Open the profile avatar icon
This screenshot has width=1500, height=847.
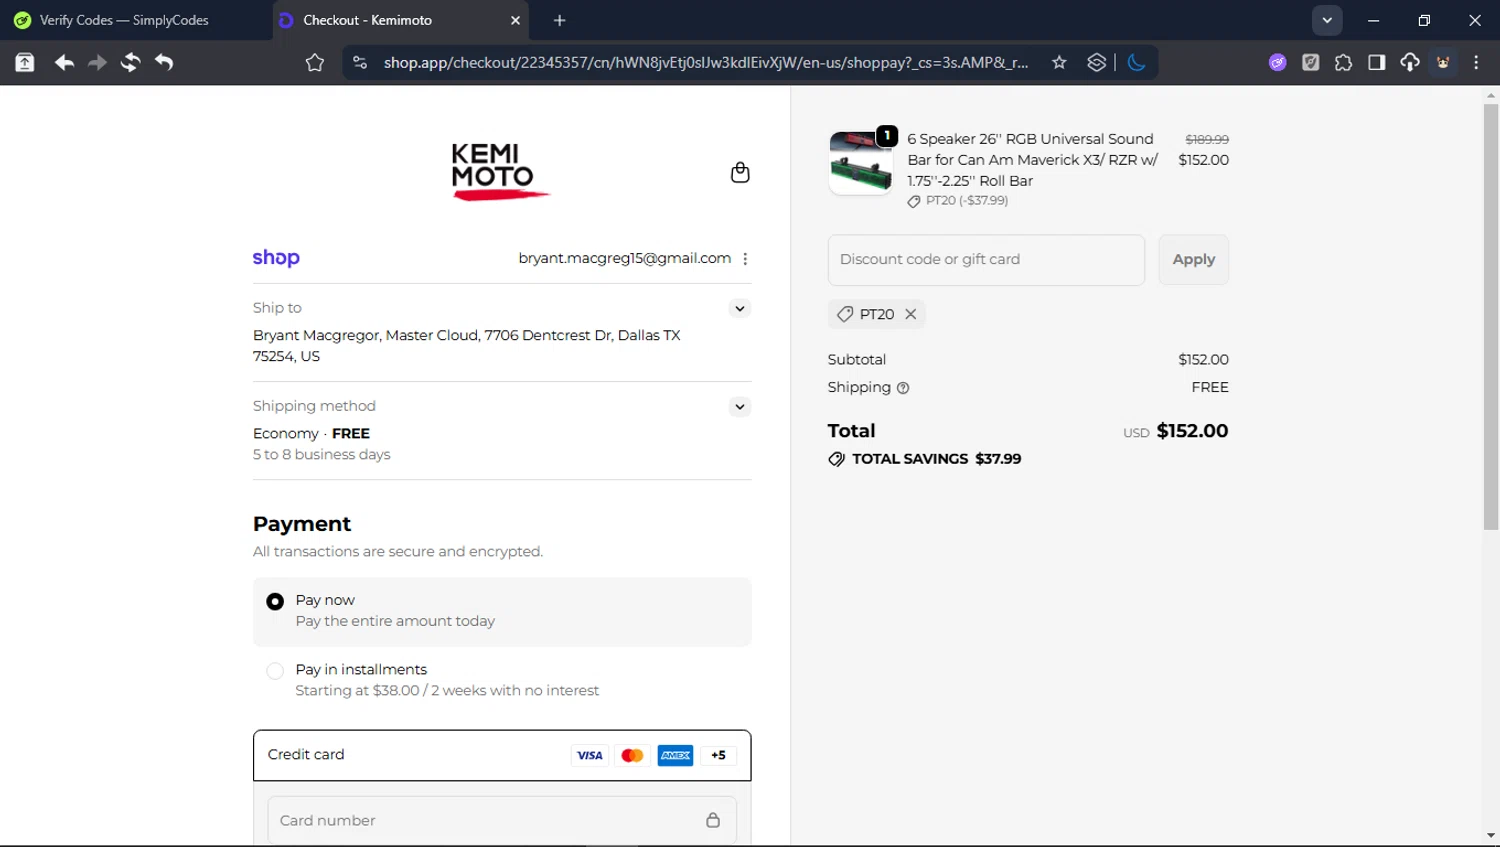[1443, 62]
